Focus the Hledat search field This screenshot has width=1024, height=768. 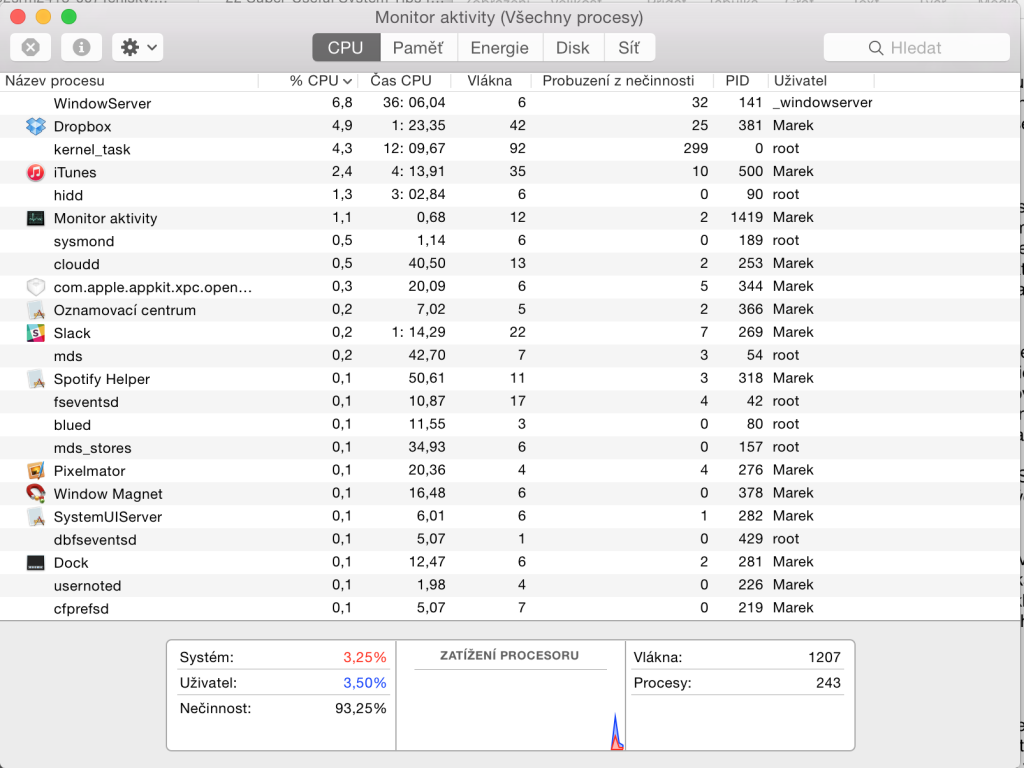point(917,48)
